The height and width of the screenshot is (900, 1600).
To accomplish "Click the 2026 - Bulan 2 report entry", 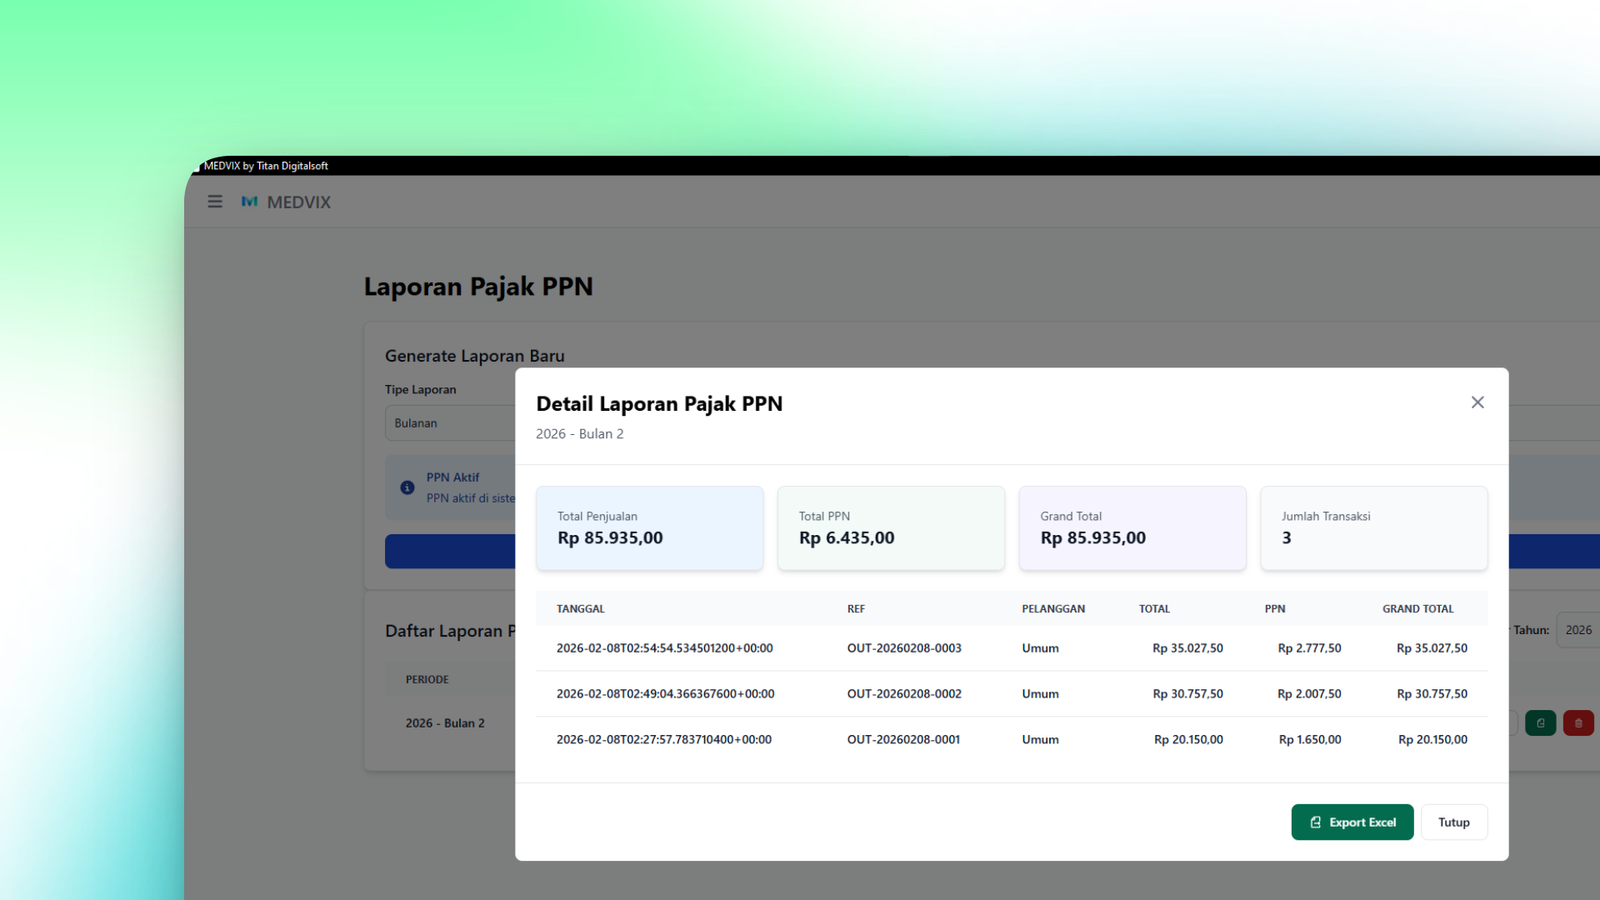I will (445, 723).
